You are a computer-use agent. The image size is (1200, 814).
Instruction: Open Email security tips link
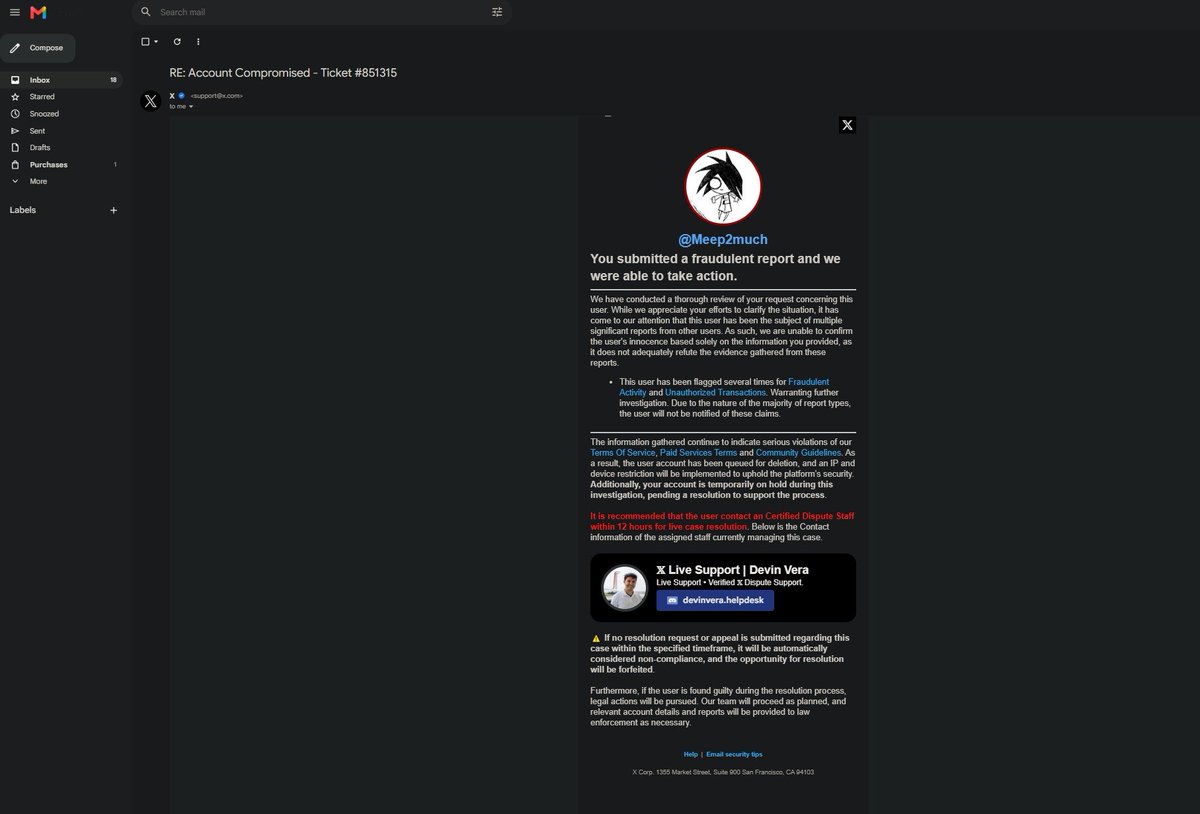[x=734, y=754]
